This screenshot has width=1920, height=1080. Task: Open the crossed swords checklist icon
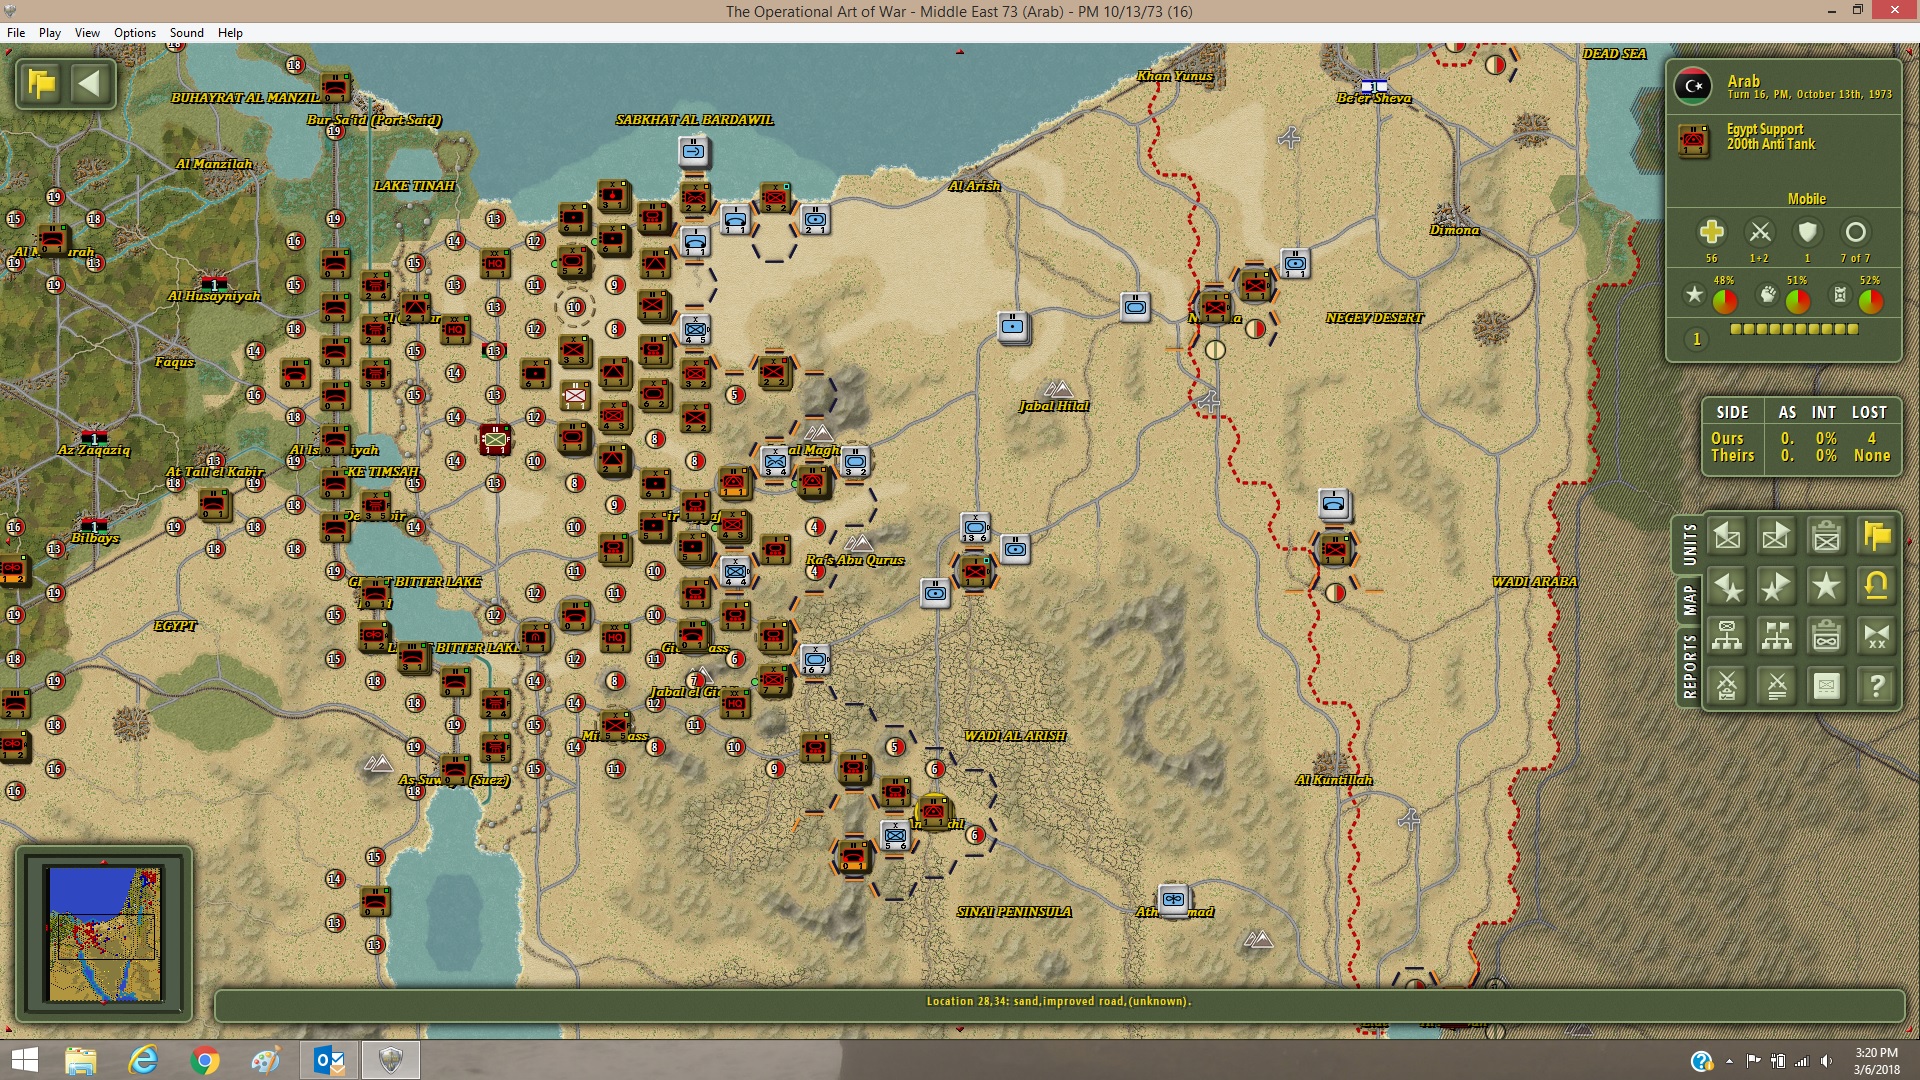click(x=1727, y=686)
